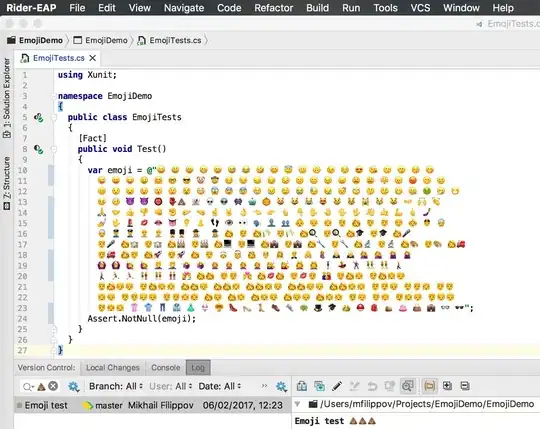Viewport: 540px width, 429px height.
Task: Toggle the group by directory button in changes toolbar
Action: tap(429, 386)
